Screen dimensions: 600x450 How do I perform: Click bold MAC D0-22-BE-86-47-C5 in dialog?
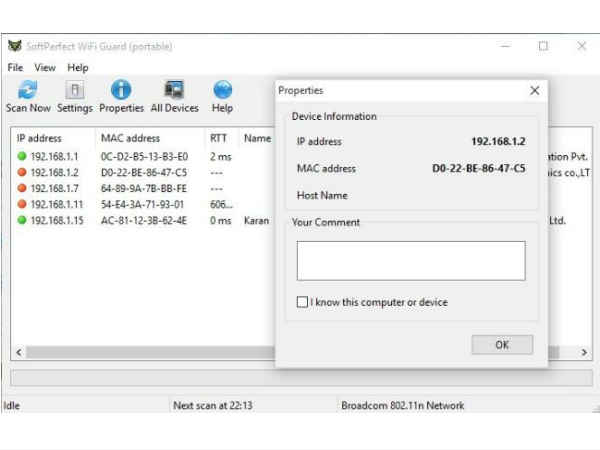(479, 168)
